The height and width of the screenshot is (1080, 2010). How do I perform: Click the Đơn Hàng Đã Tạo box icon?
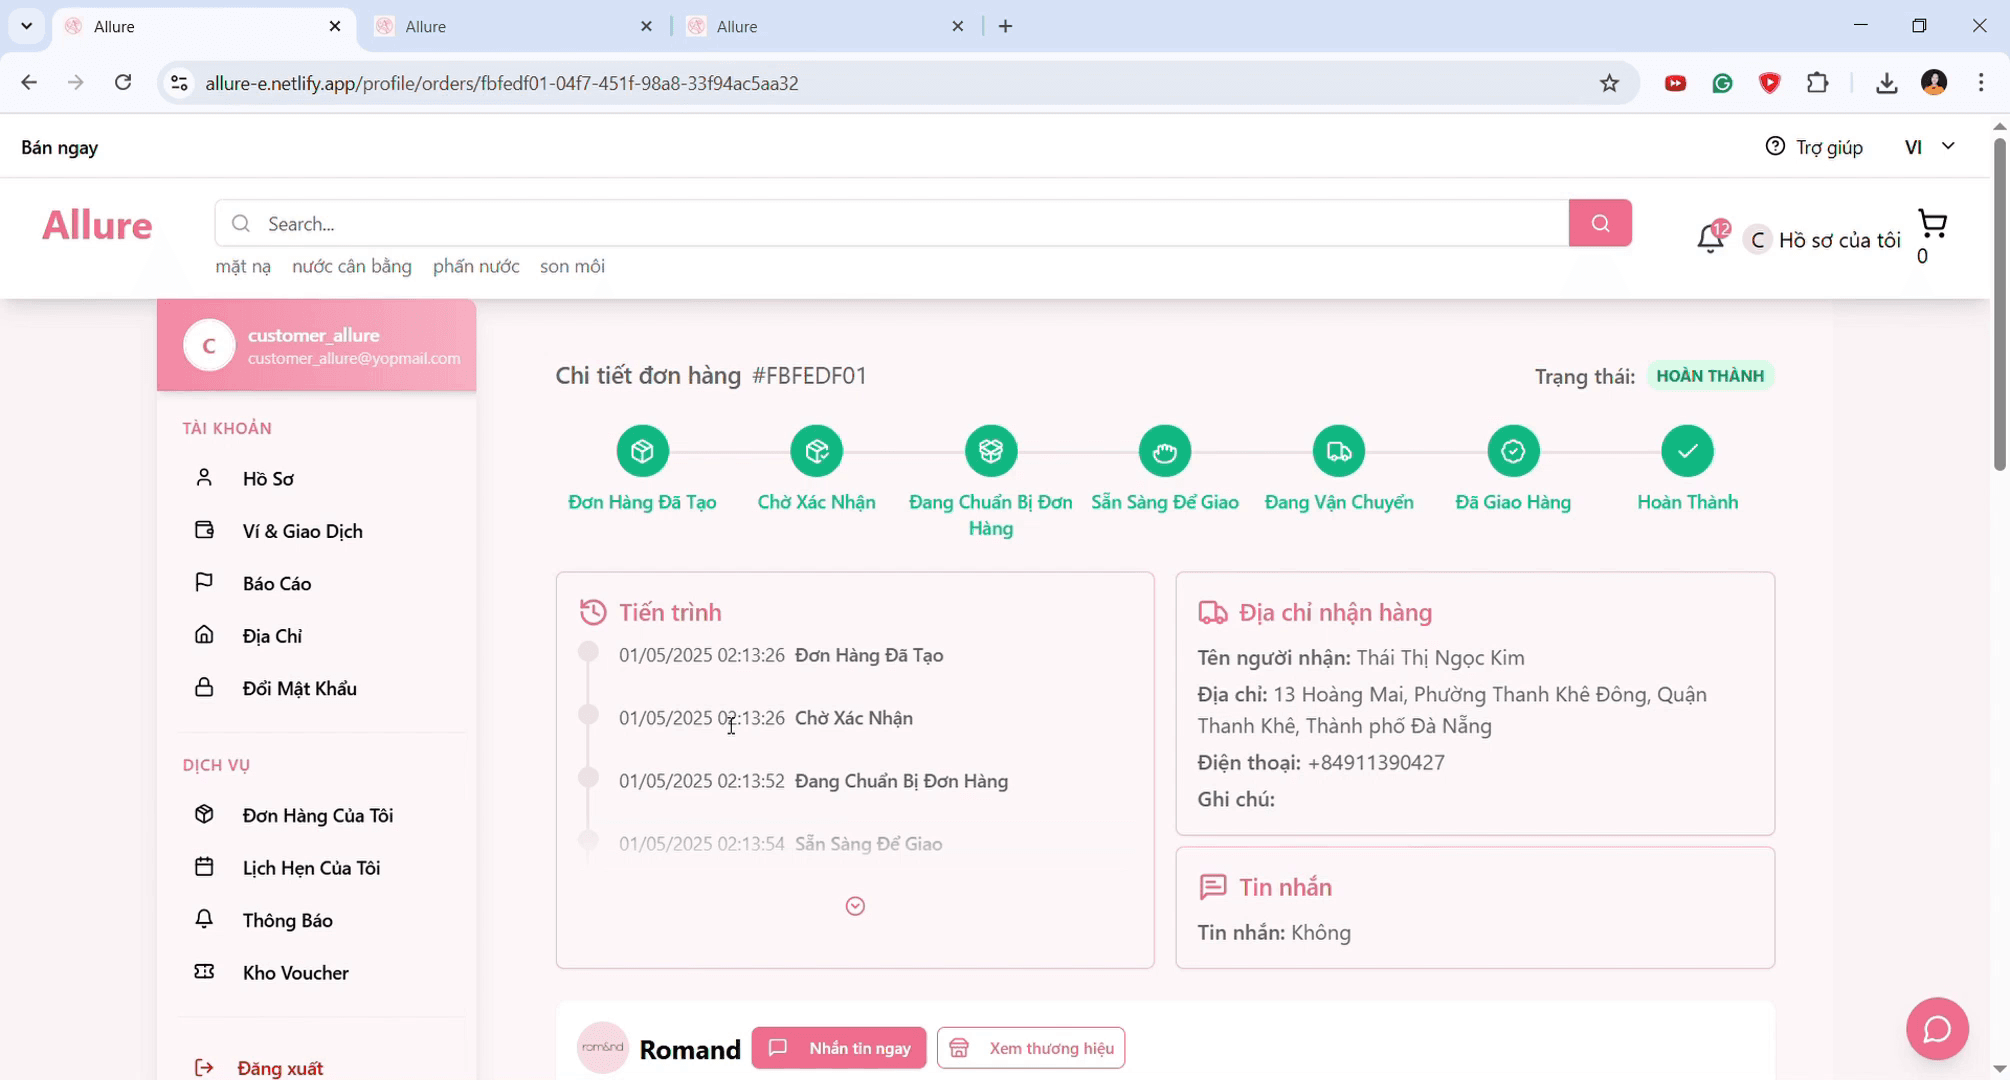642,452
